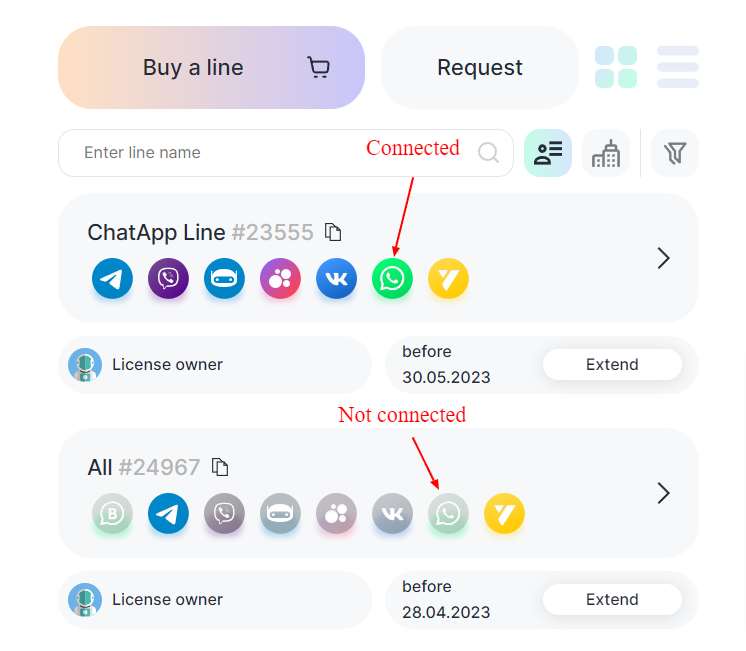The image size is (746, 651).
Task: Switch to list view layout
Action: click(677, 67)
